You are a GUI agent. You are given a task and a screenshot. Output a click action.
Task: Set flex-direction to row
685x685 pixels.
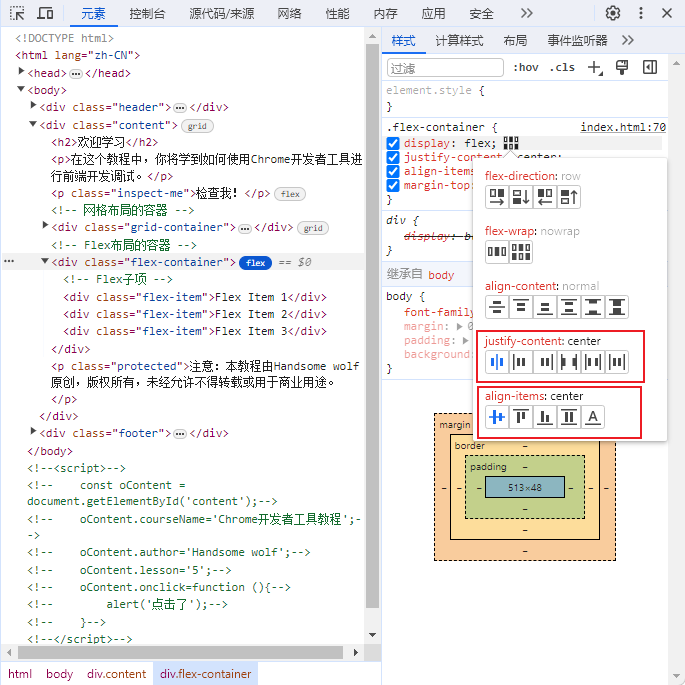point(497,197)
